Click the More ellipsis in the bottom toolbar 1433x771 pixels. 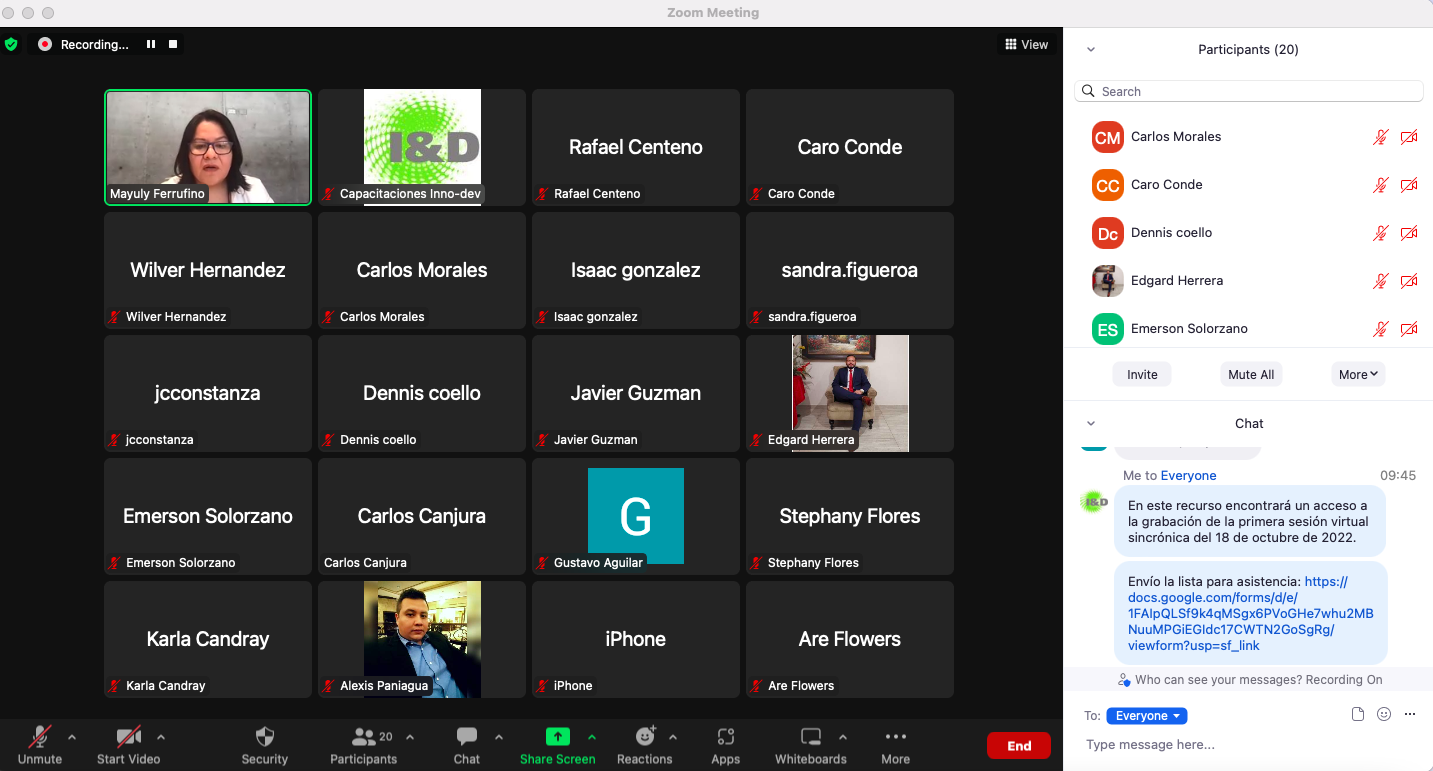click(896, 737)
